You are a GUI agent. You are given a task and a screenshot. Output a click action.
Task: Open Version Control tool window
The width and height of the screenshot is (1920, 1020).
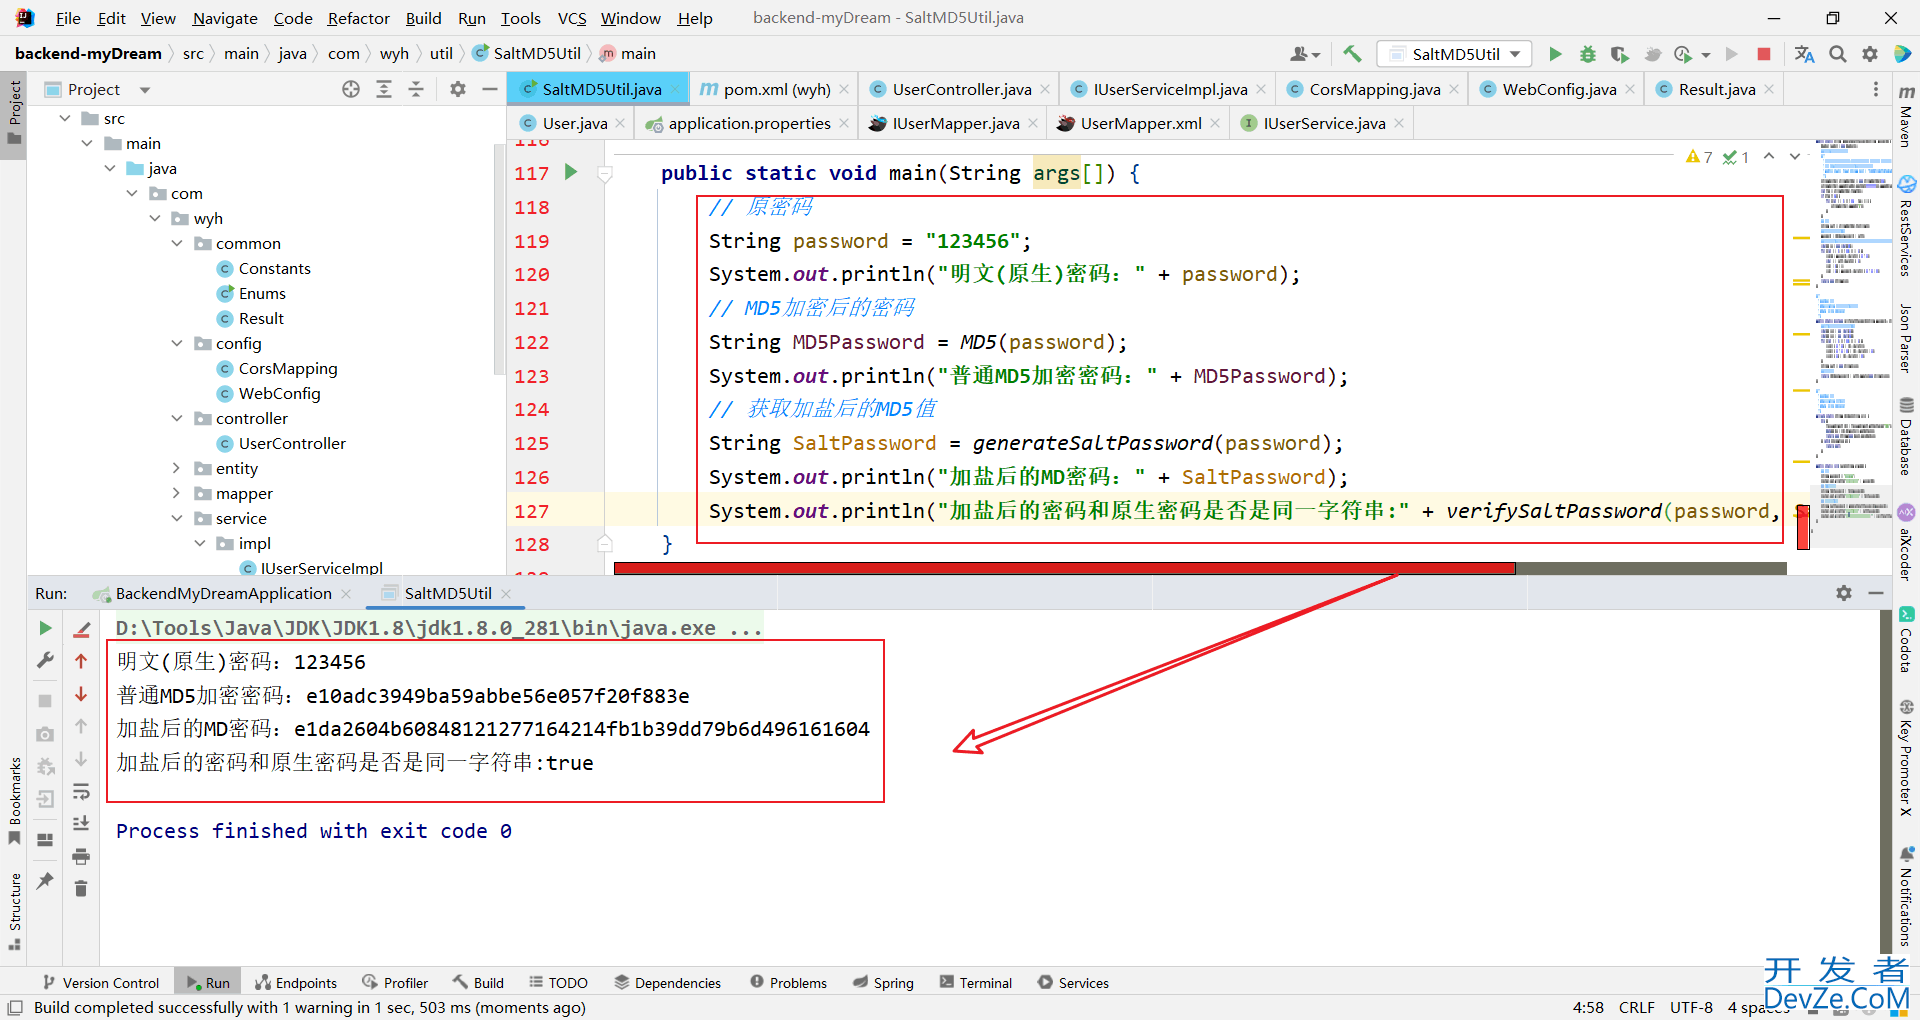coord(101,983)
